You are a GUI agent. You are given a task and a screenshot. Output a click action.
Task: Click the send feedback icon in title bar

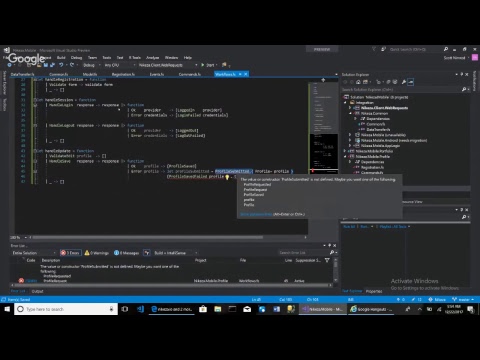[x=383, y=49]
